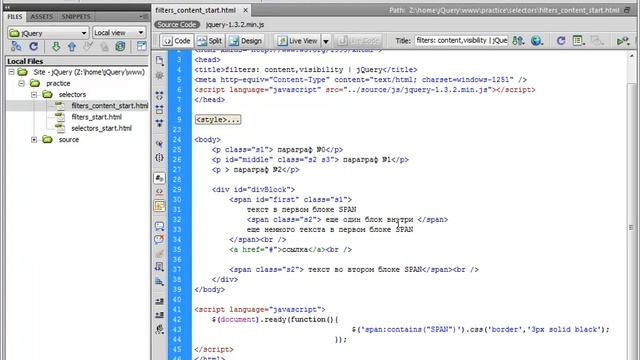
Task: Select filters_content_start.html in Files tree
Action: [109, 106]
